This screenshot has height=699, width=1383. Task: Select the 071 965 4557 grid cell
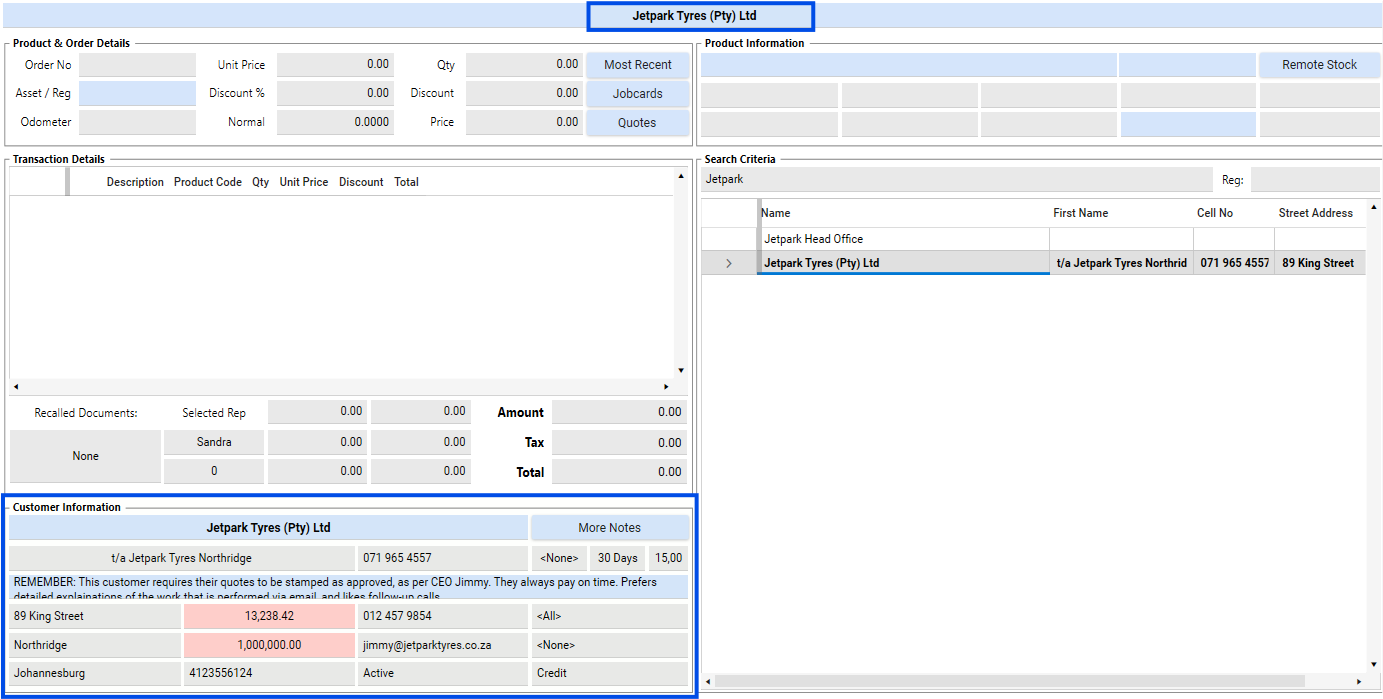(1234, 263)
